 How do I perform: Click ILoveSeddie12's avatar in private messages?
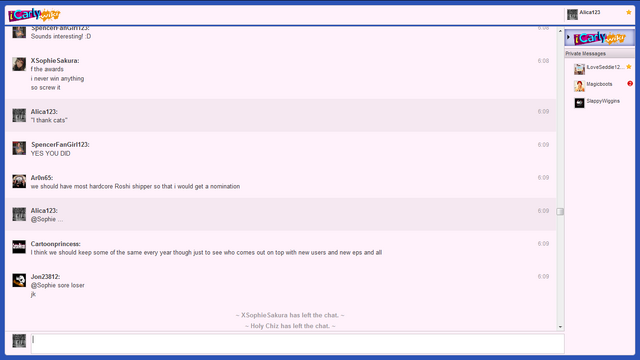click(x=579, y=69)
